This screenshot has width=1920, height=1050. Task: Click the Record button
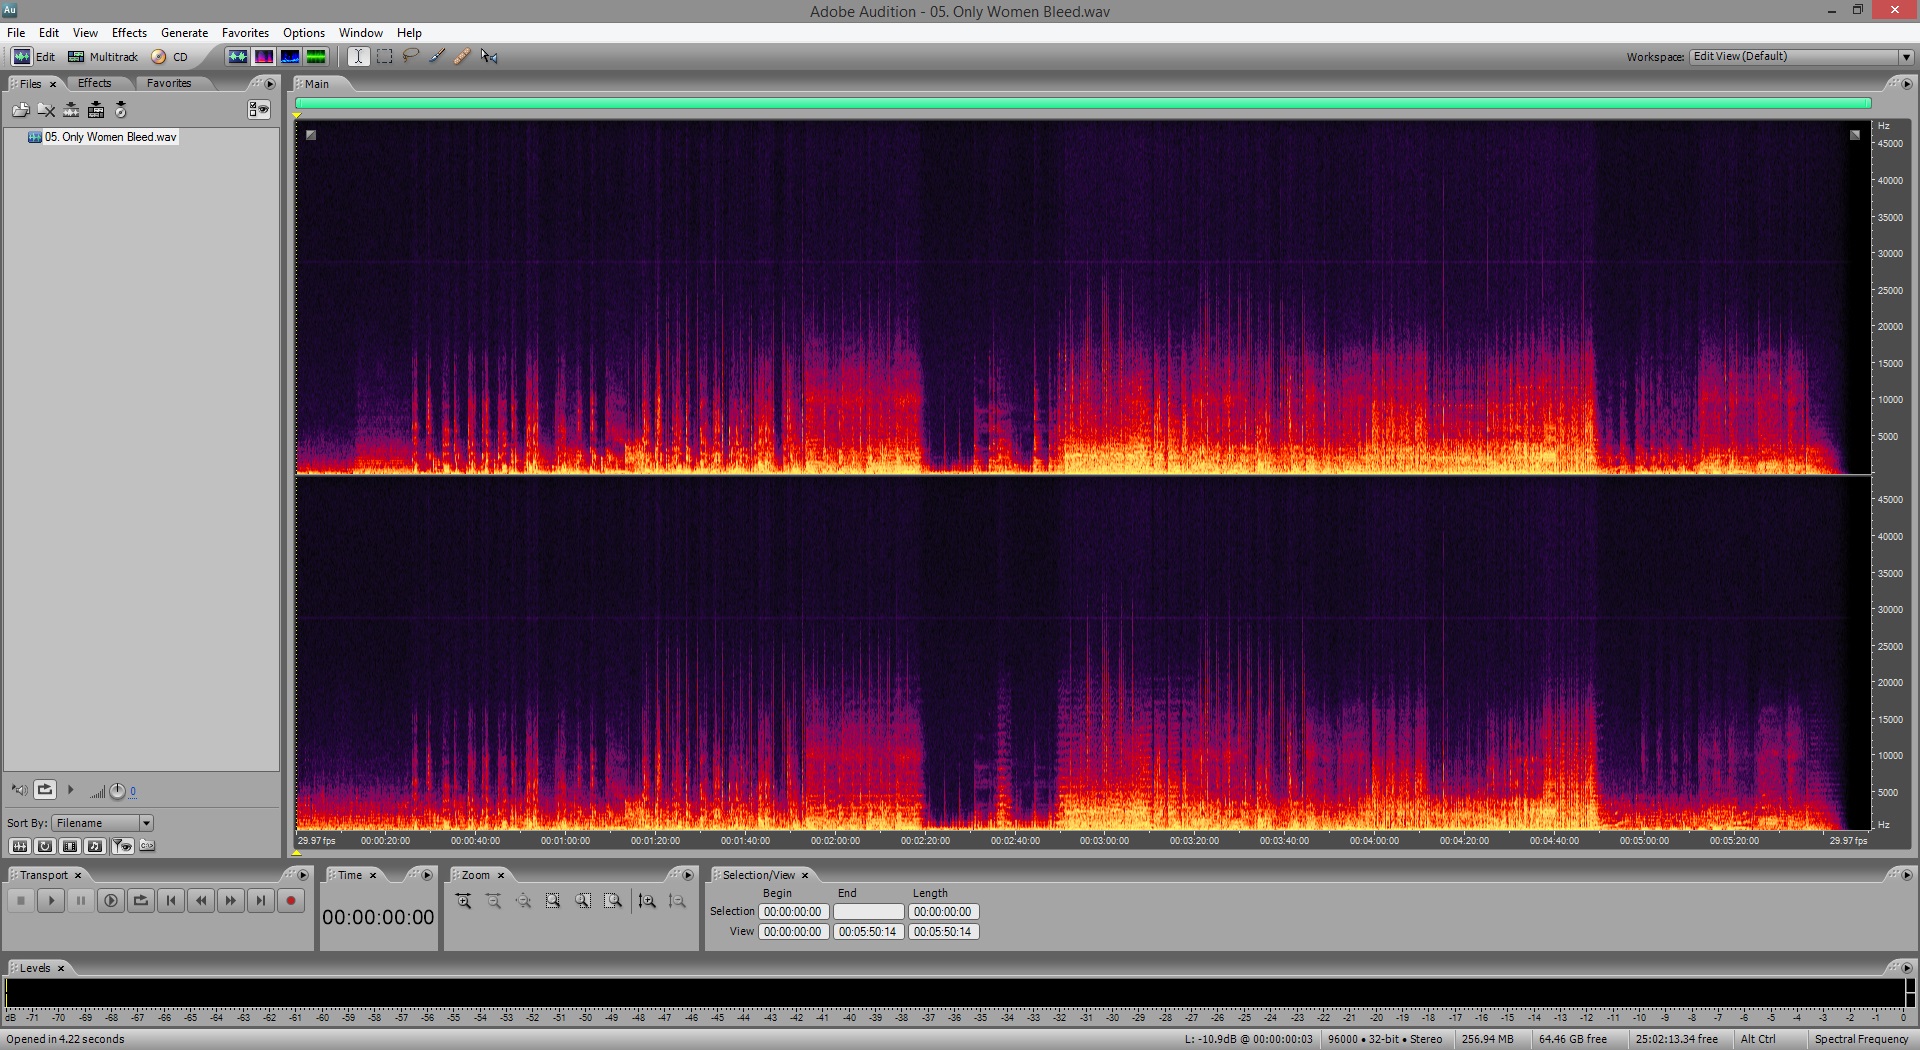point(290,901)
